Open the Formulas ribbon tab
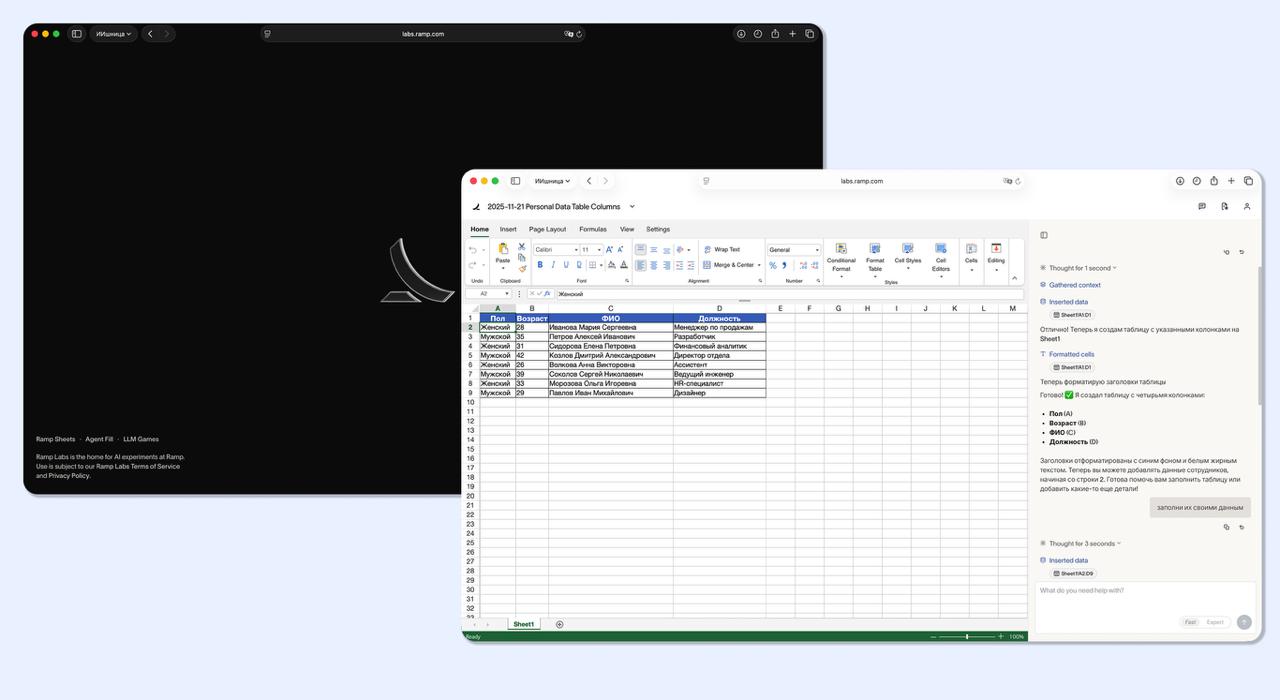1280x700 pixels. point(593,229)
